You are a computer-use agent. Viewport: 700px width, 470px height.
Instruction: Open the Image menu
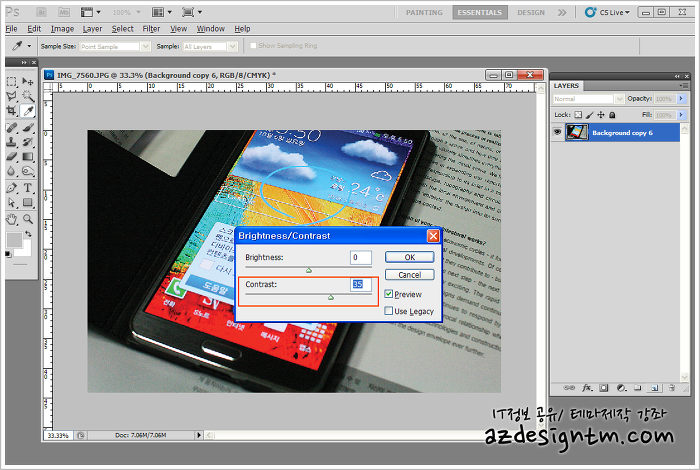click(62, 29)
